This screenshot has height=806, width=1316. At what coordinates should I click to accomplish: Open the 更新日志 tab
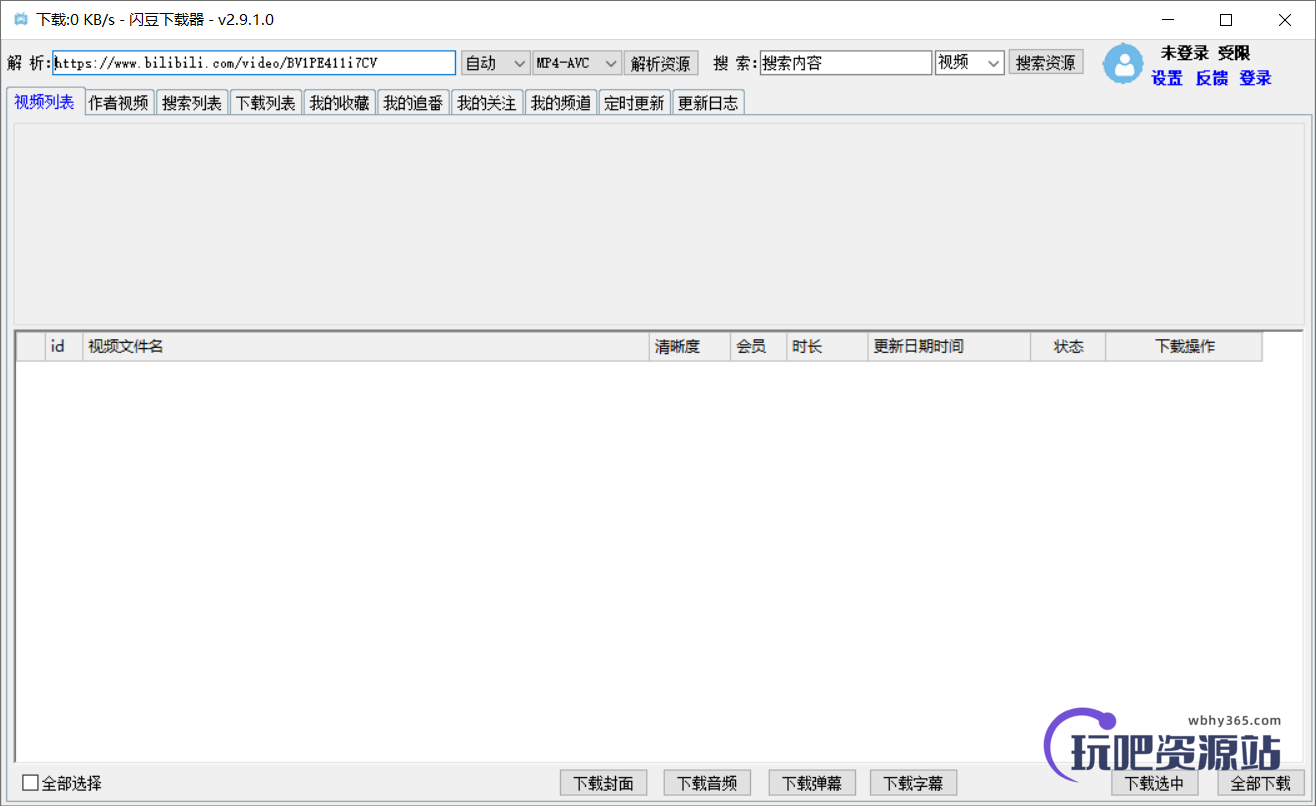point(708,103)
